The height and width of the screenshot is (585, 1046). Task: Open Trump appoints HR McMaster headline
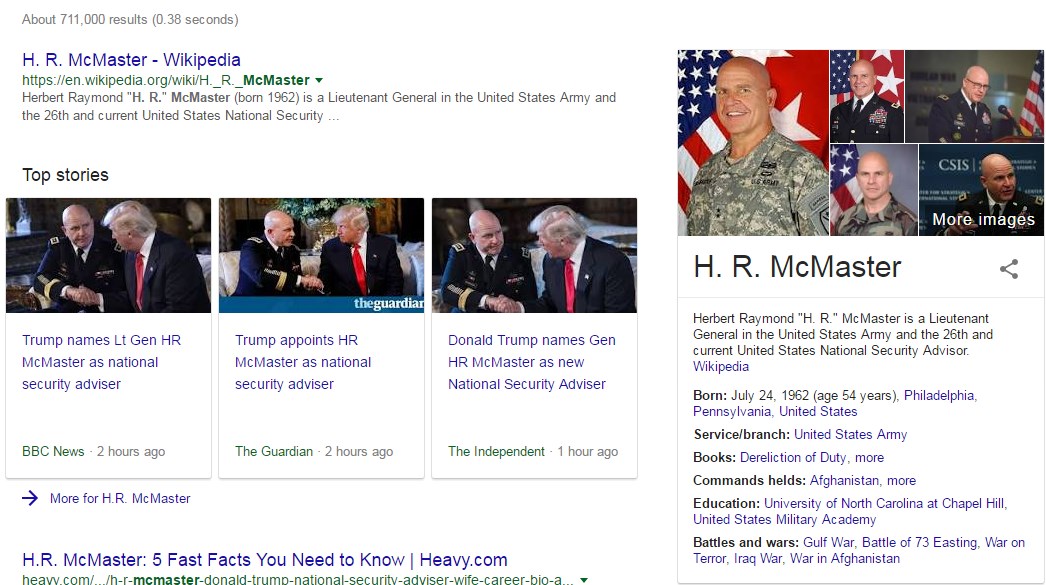coord(303,362)
